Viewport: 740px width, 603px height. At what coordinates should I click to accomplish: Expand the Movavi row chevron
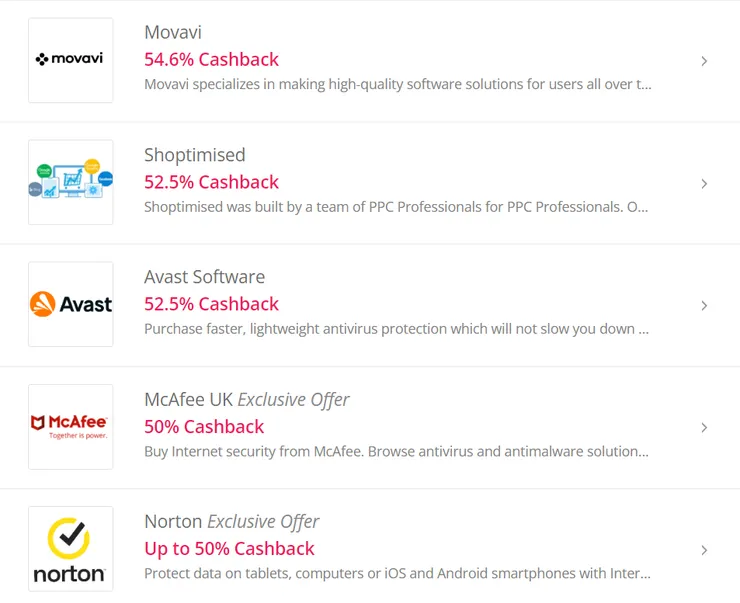pyautogui.click(x=704, y=61)
